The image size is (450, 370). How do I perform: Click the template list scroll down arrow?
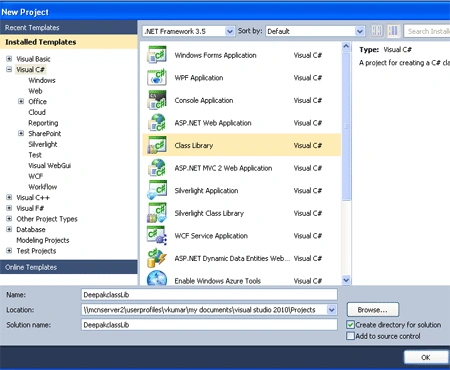coord(346,280)
